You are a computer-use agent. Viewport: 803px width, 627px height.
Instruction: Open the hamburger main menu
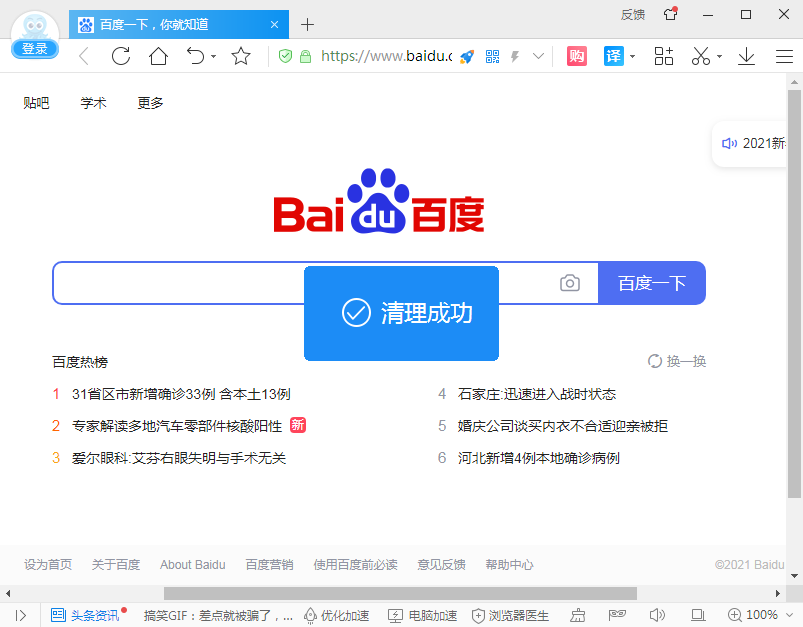(784, 56)
